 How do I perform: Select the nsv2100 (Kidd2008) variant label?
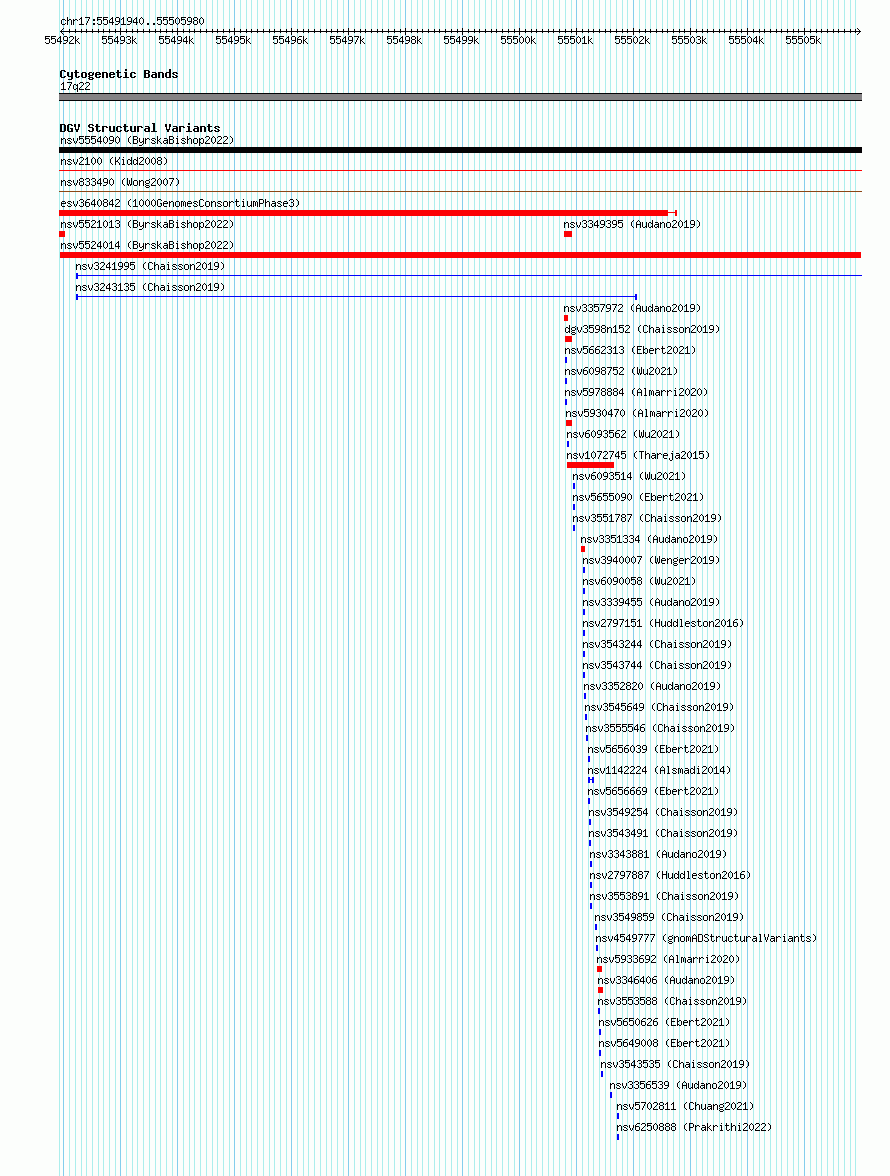click(114, 161)
